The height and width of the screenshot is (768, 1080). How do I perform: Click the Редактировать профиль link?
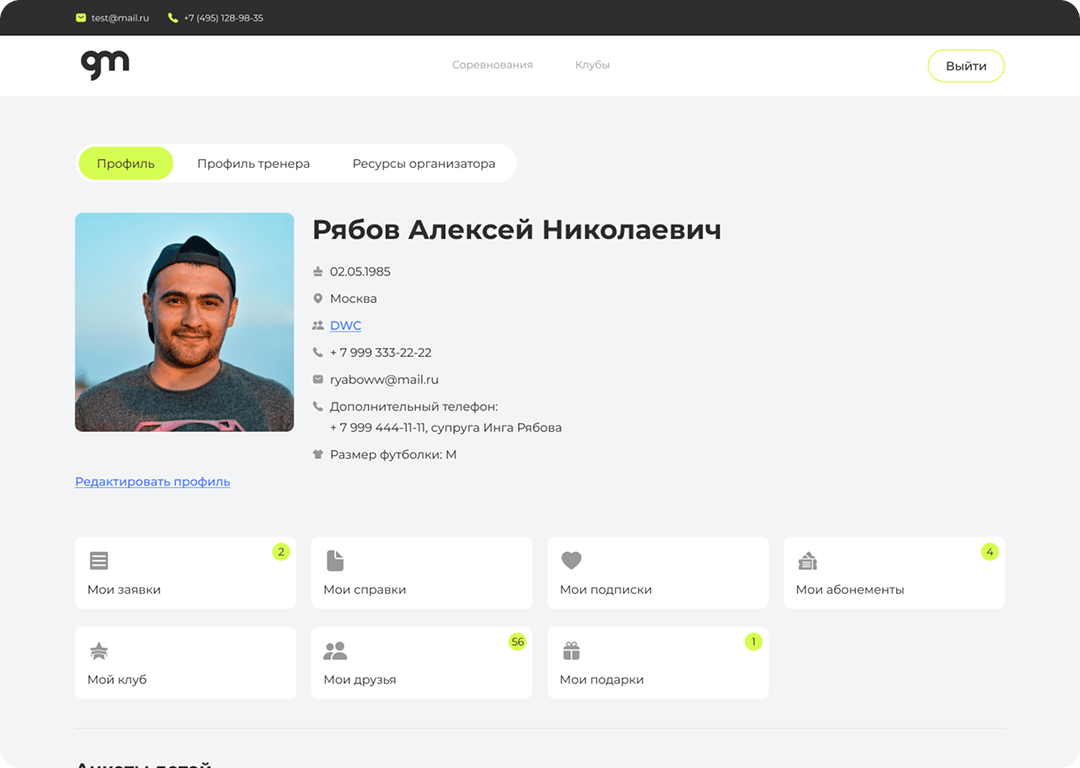pos(152,482)
